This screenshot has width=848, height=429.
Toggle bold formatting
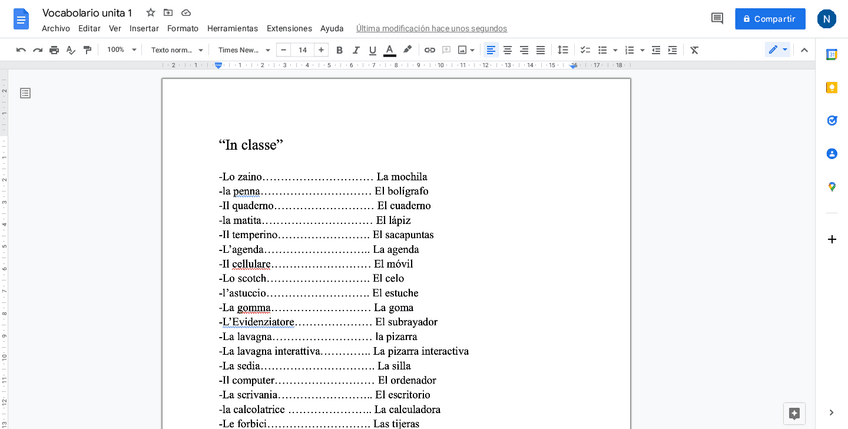339,50
